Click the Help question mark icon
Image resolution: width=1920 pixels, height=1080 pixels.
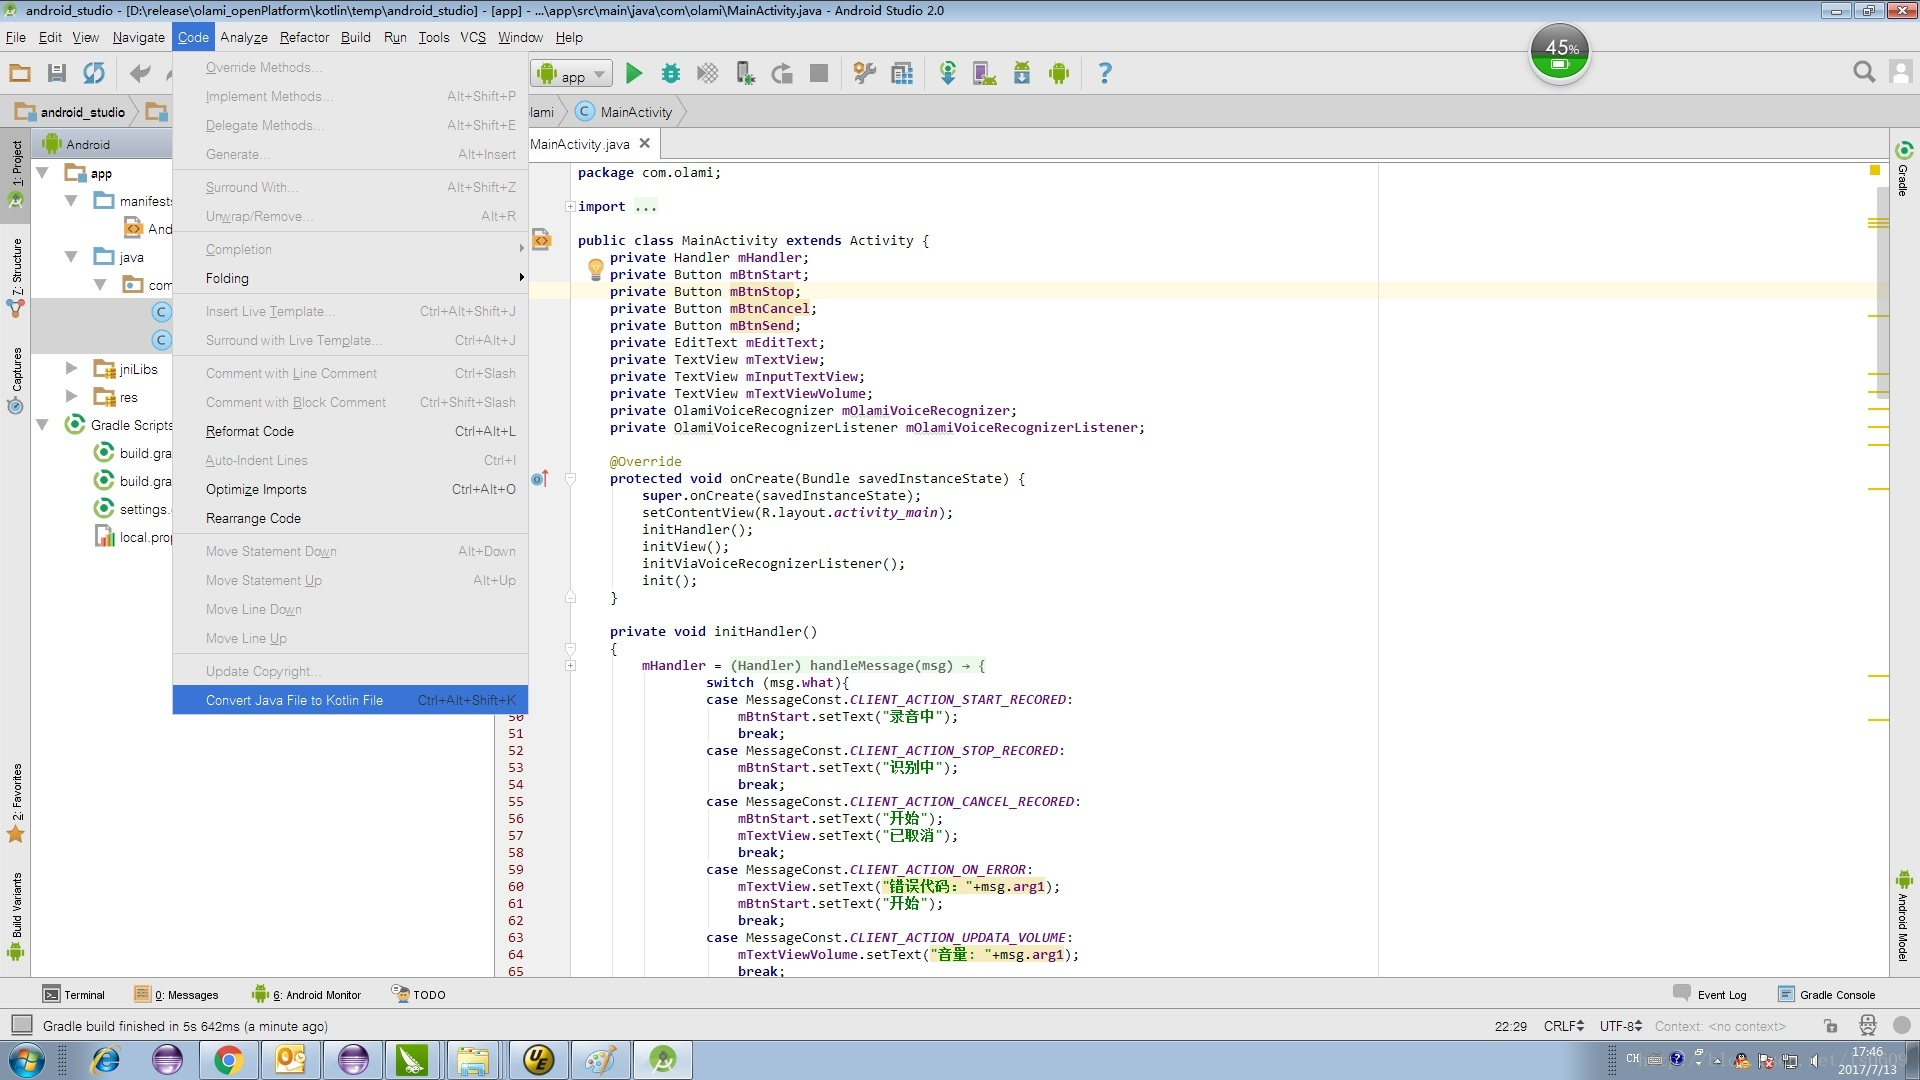click(x=1104, y=73)
